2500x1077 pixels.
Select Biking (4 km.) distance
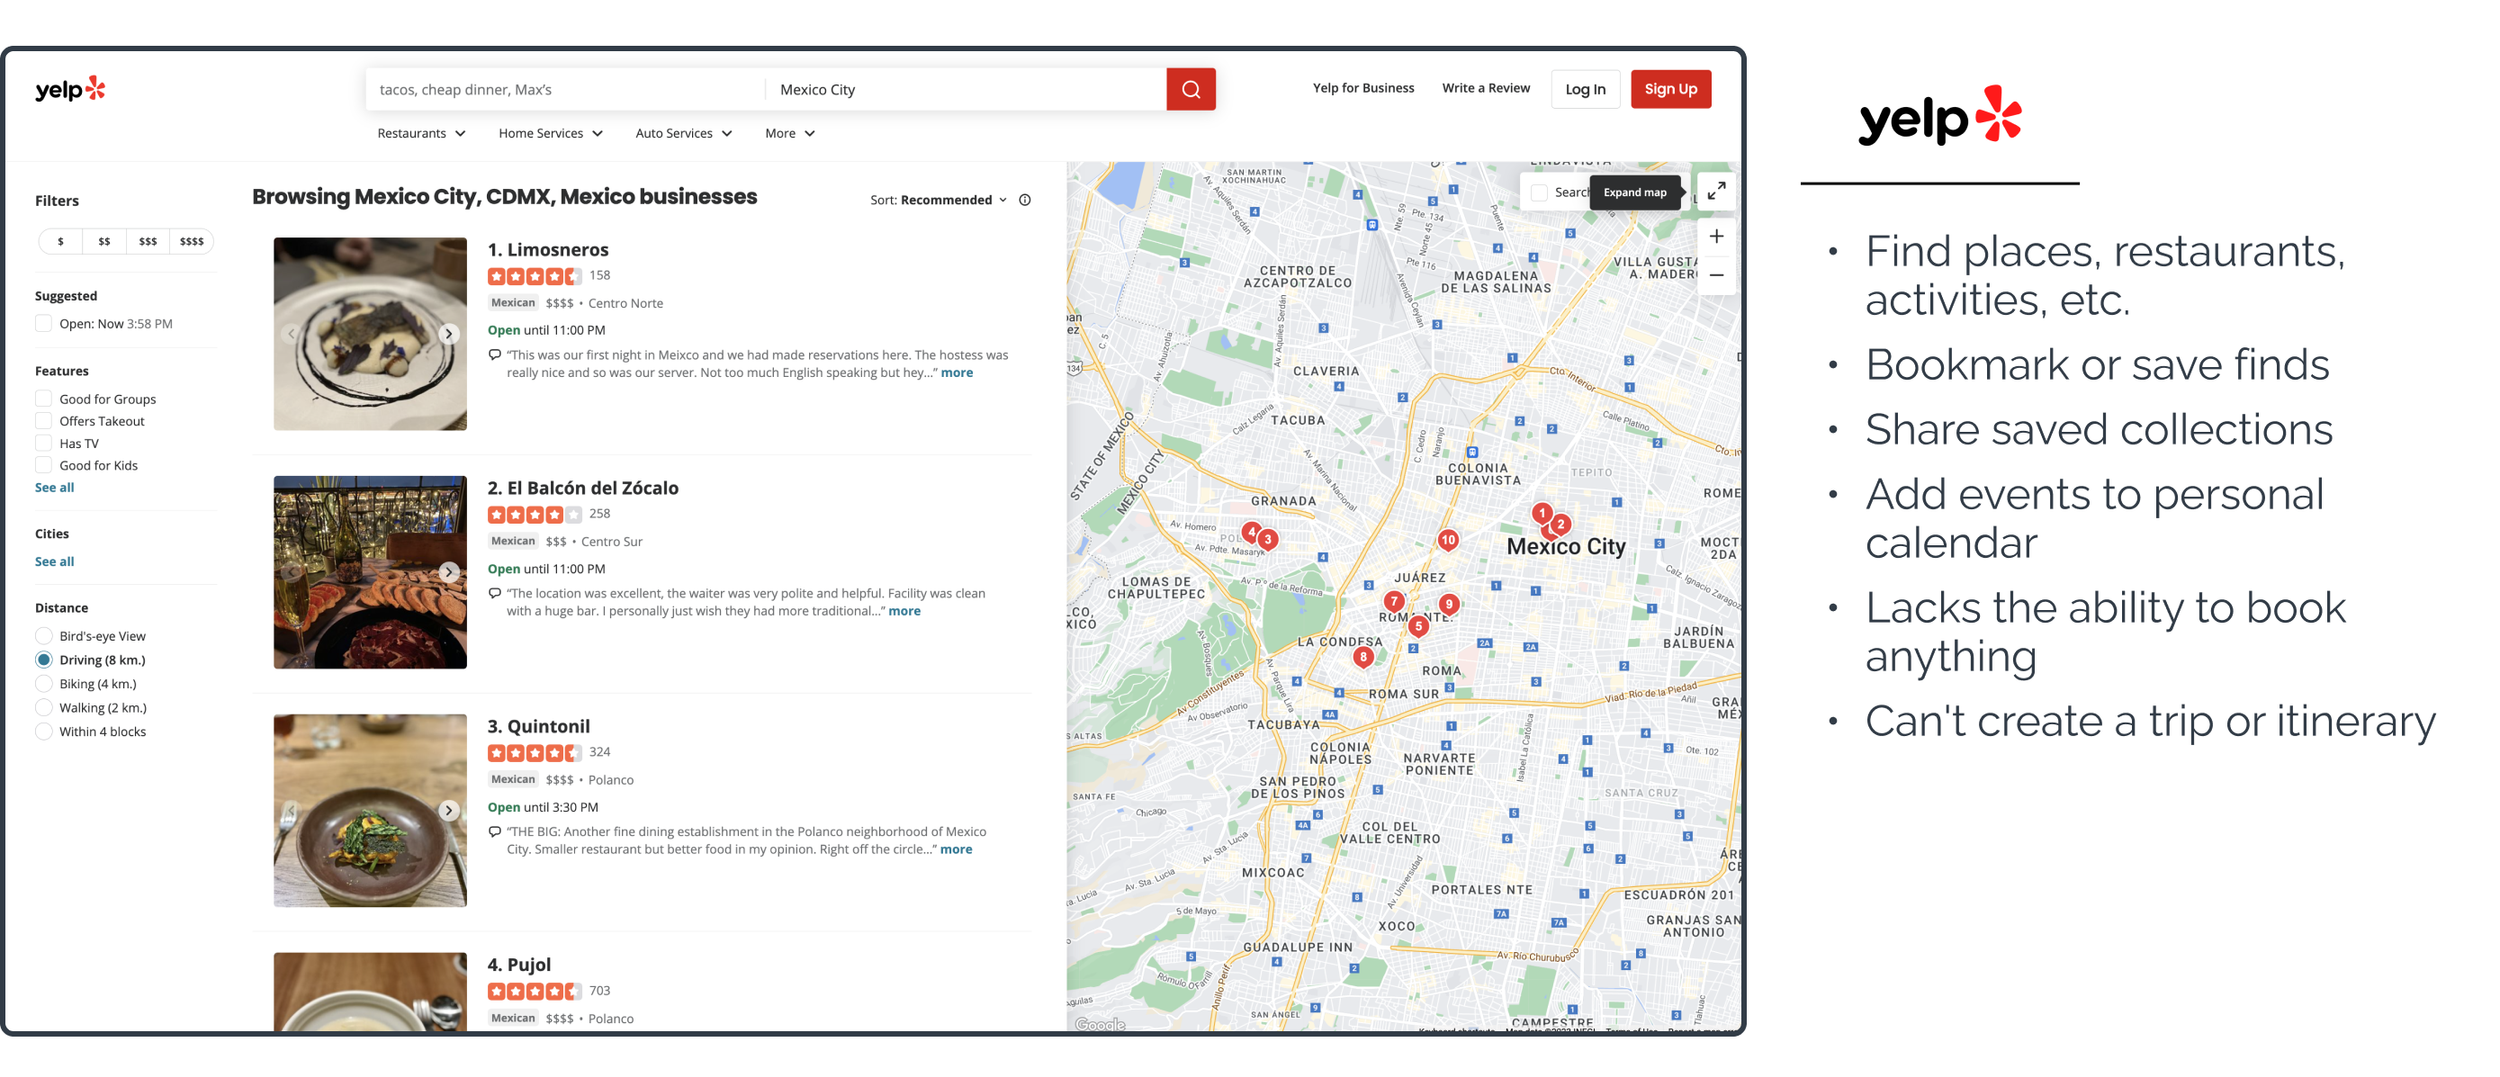tap(43, 684)
